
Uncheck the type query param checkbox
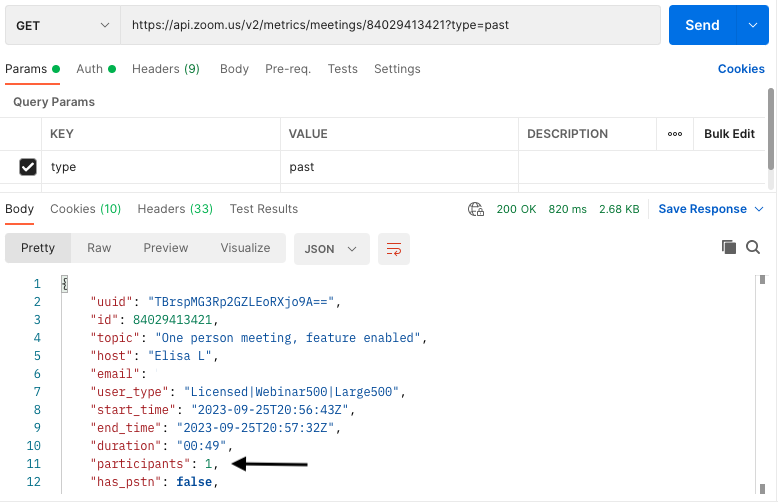tap(28, 167)
